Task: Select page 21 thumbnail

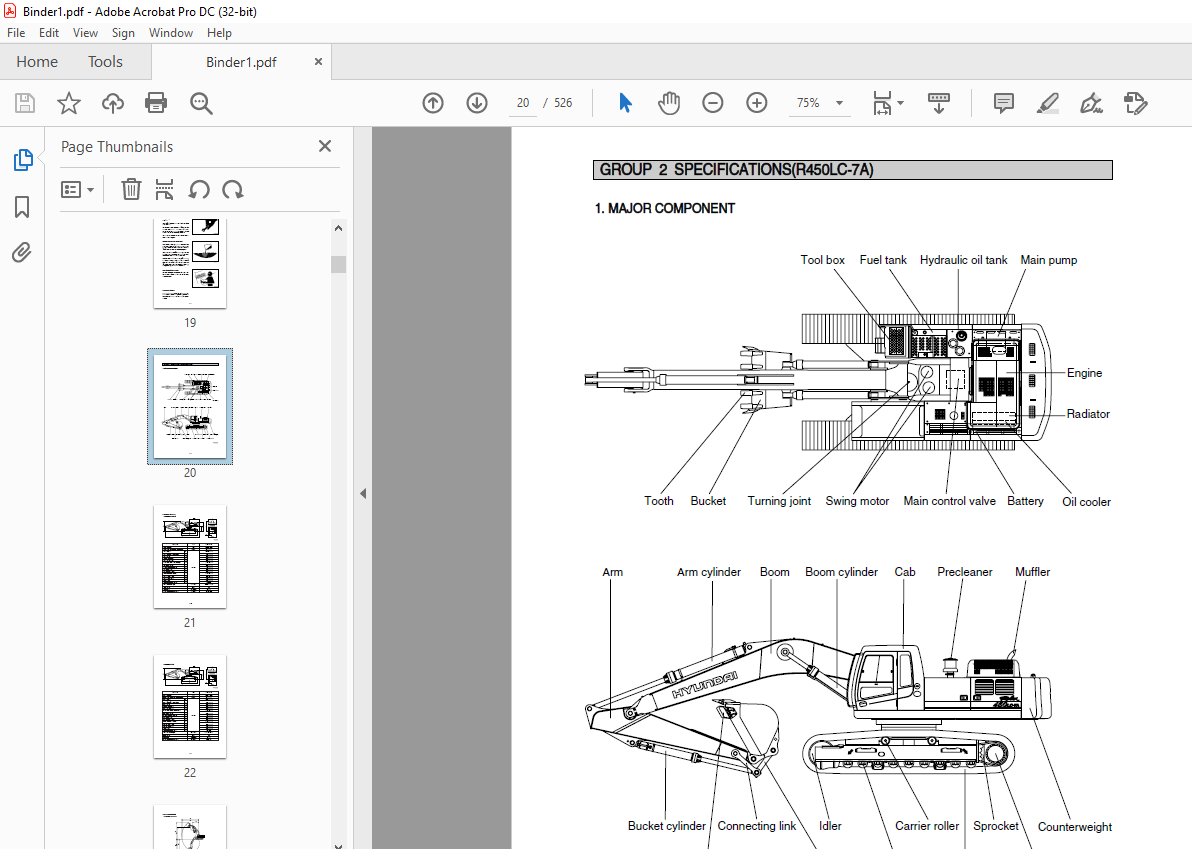Action: [x=190, y=556]
